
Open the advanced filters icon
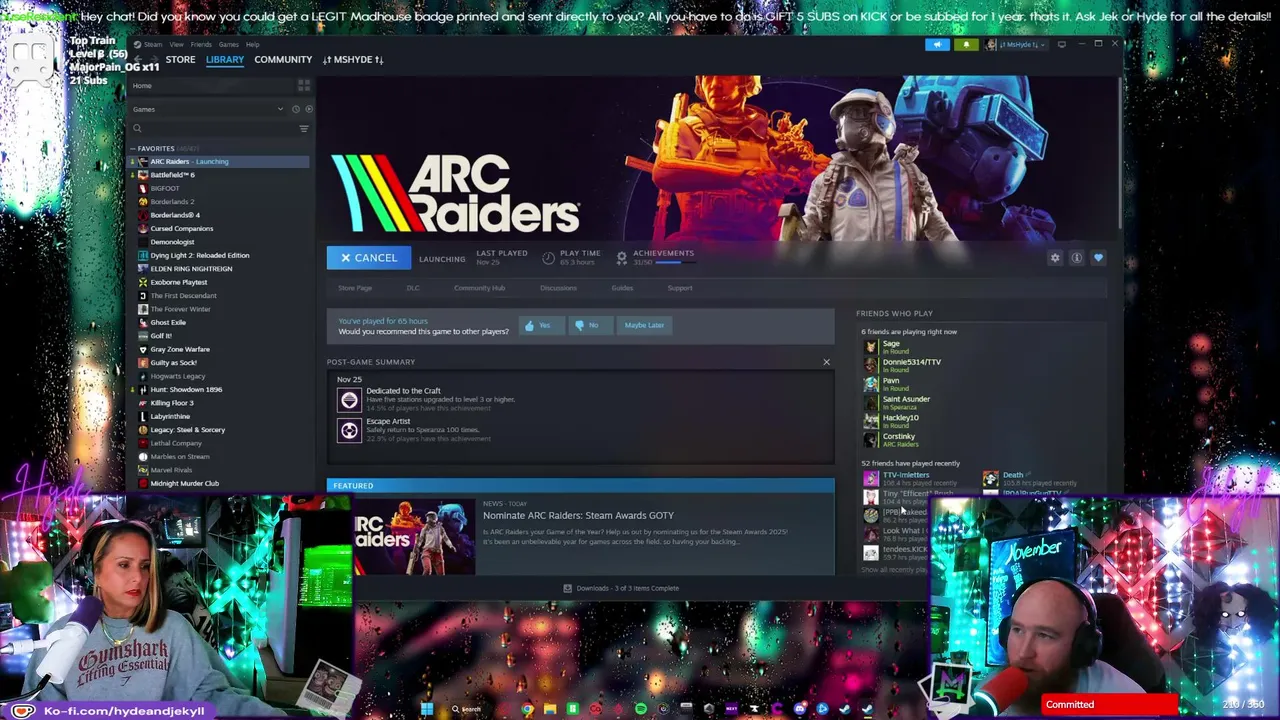pos(304,128)
